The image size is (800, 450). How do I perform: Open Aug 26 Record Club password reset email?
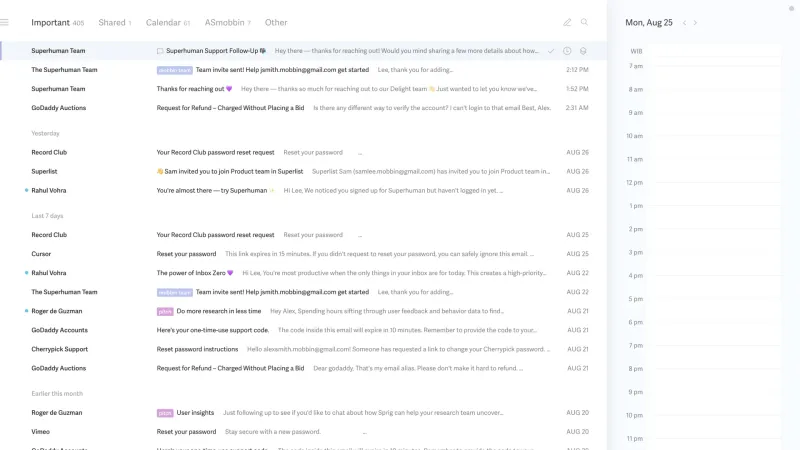304,153
